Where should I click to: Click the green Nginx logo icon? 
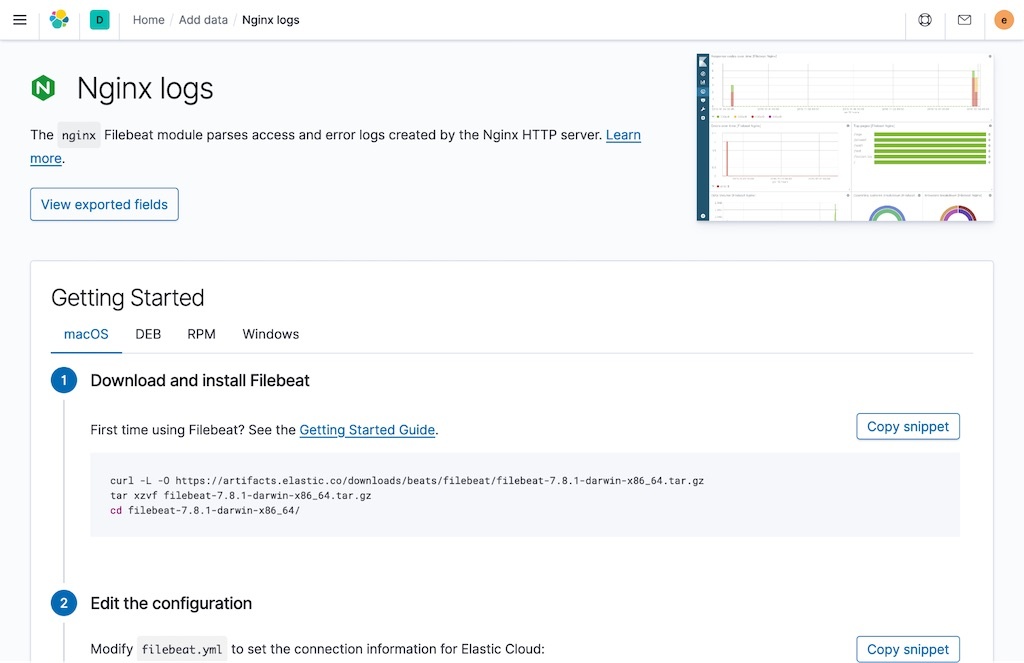(x=43, y=88)
